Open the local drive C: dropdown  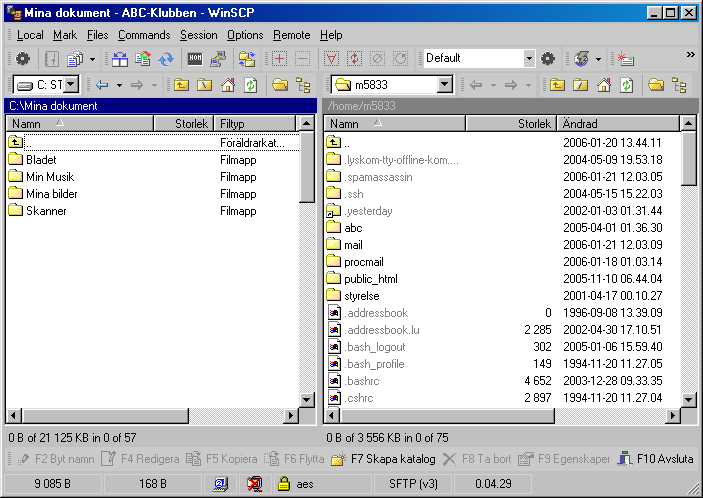pyautogui.click(x=71, y=85)
